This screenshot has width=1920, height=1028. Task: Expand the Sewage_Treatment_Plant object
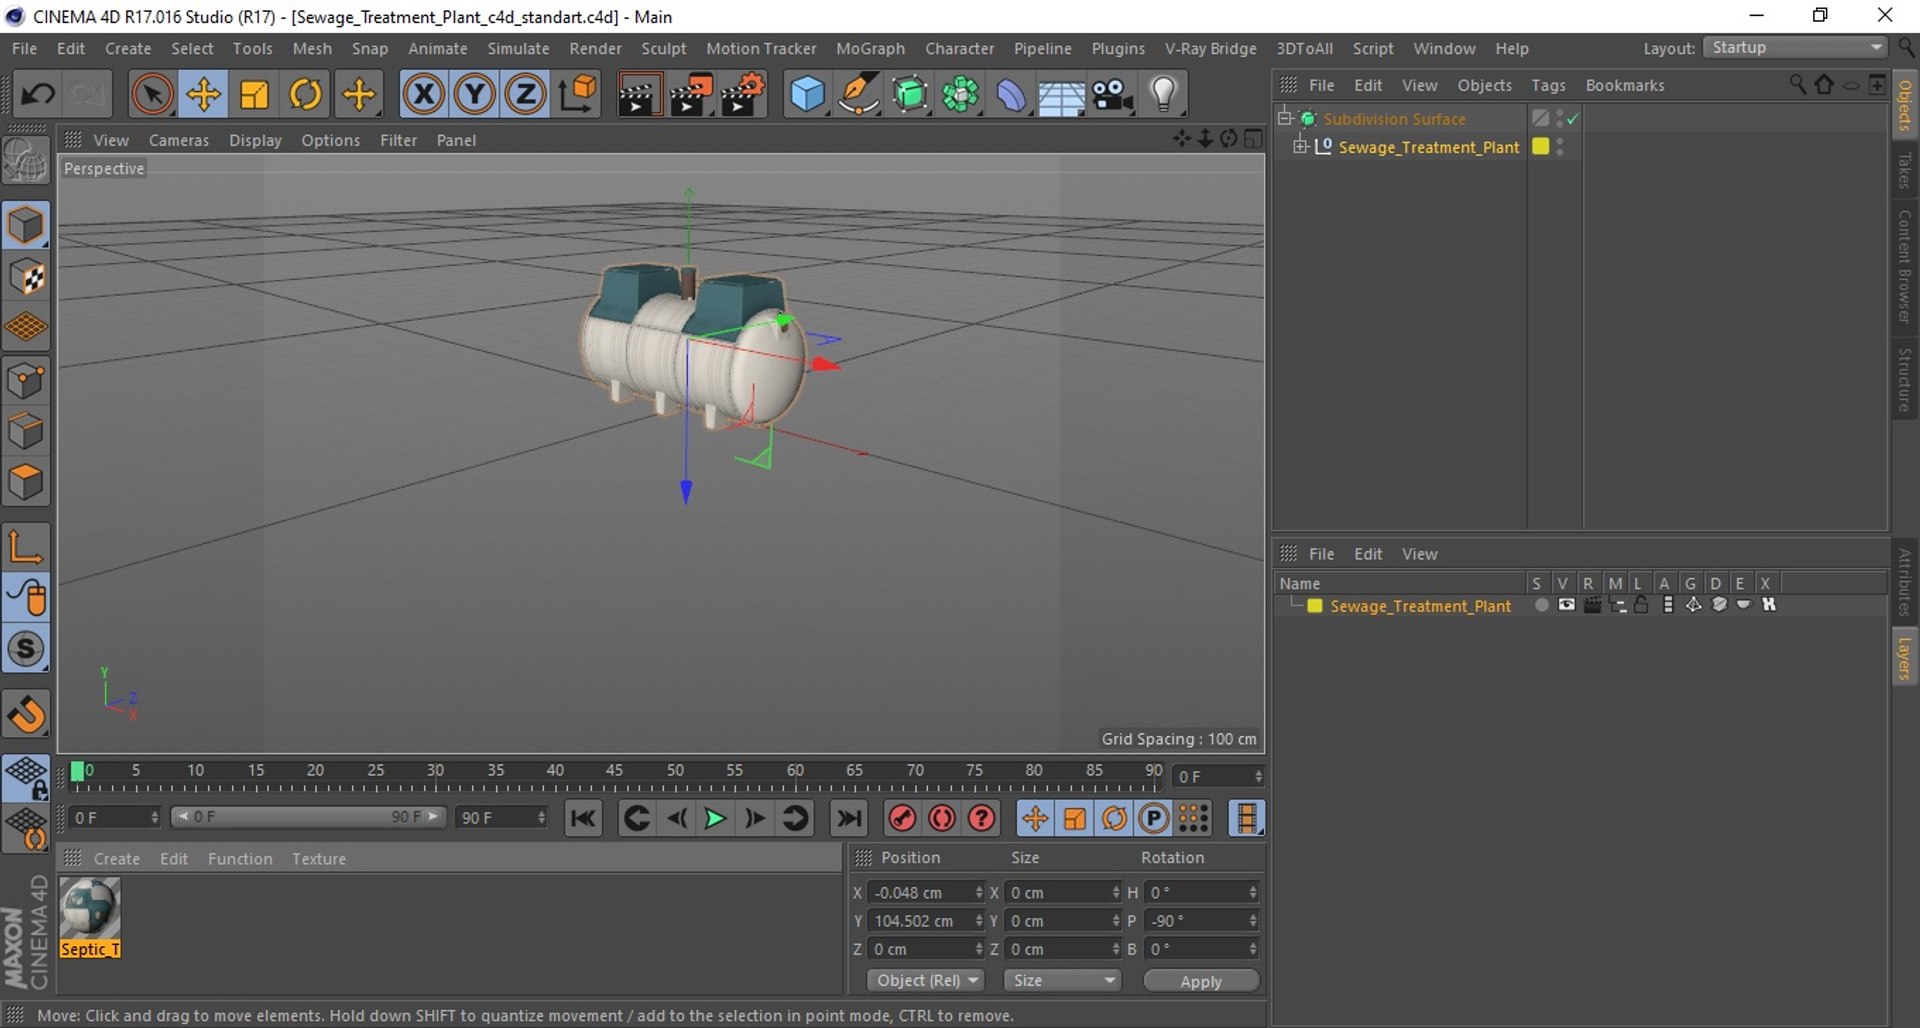1300,147
